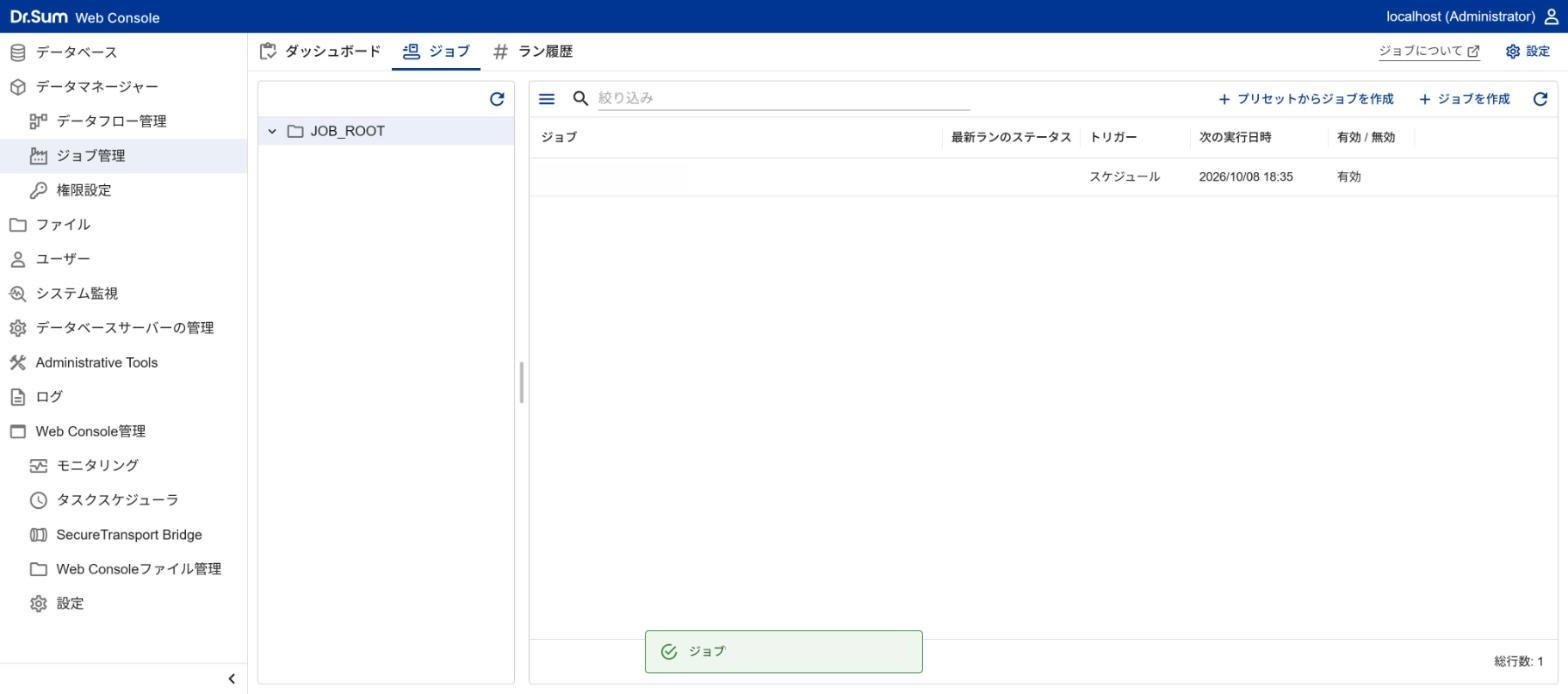1568x694 pixels.
Task: Open モニタリング in the sidebar
Action: [x=123, y=466]
